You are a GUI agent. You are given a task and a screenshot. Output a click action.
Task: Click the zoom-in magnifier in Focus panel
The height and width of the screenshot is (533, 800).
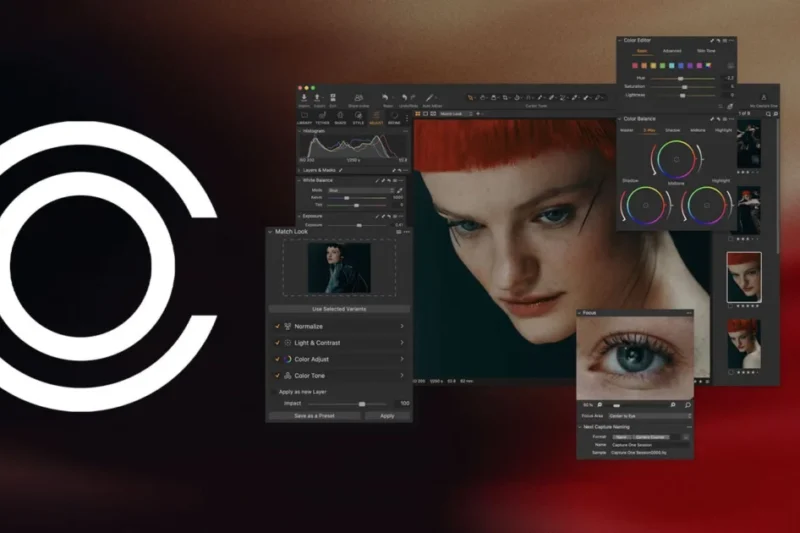click(x=673, y=405)
